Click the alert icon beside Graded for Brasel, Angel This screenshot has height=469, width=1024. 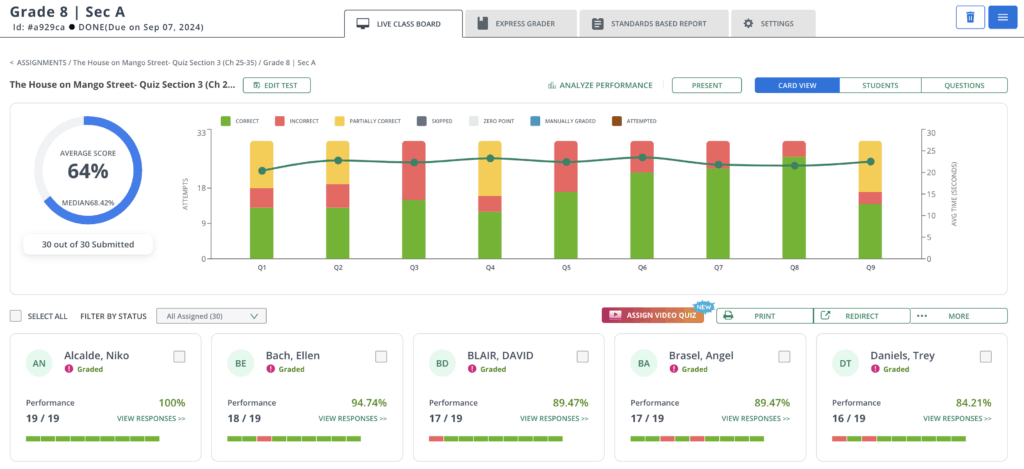(x=673, y=369)
